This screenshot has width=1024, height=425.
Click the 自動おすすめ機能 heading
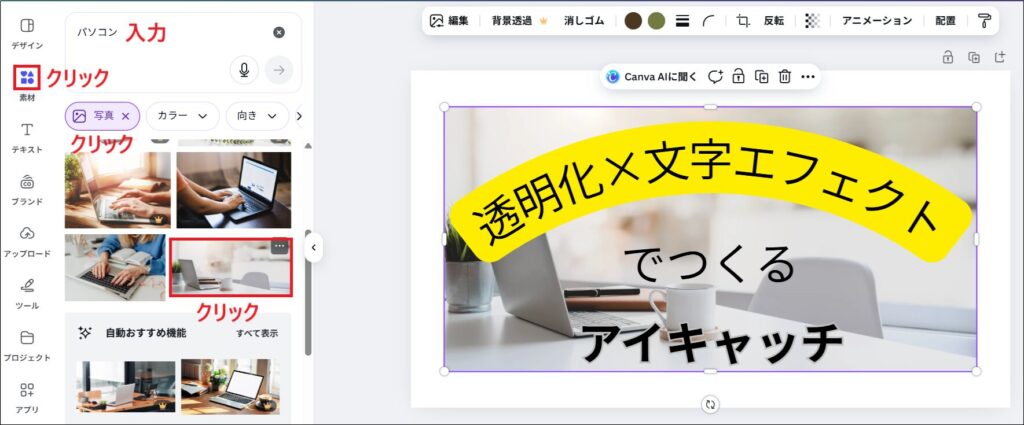coord(146,333)
